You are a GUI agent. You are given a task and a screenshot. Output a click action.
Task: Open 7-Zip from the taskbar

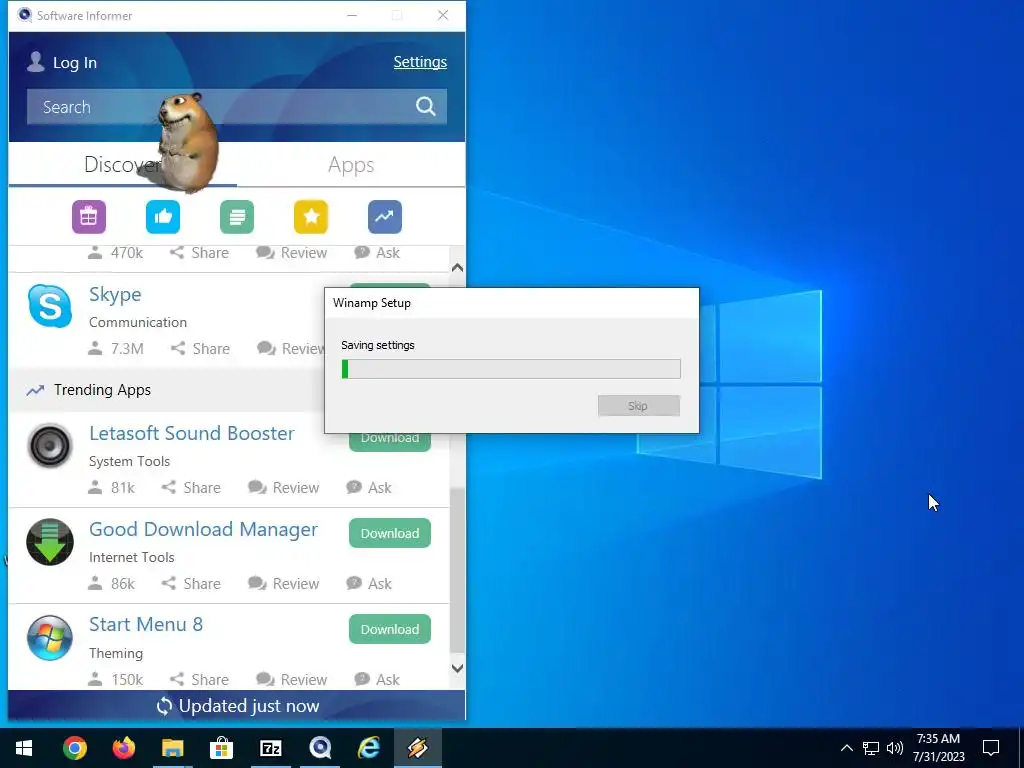270,748
